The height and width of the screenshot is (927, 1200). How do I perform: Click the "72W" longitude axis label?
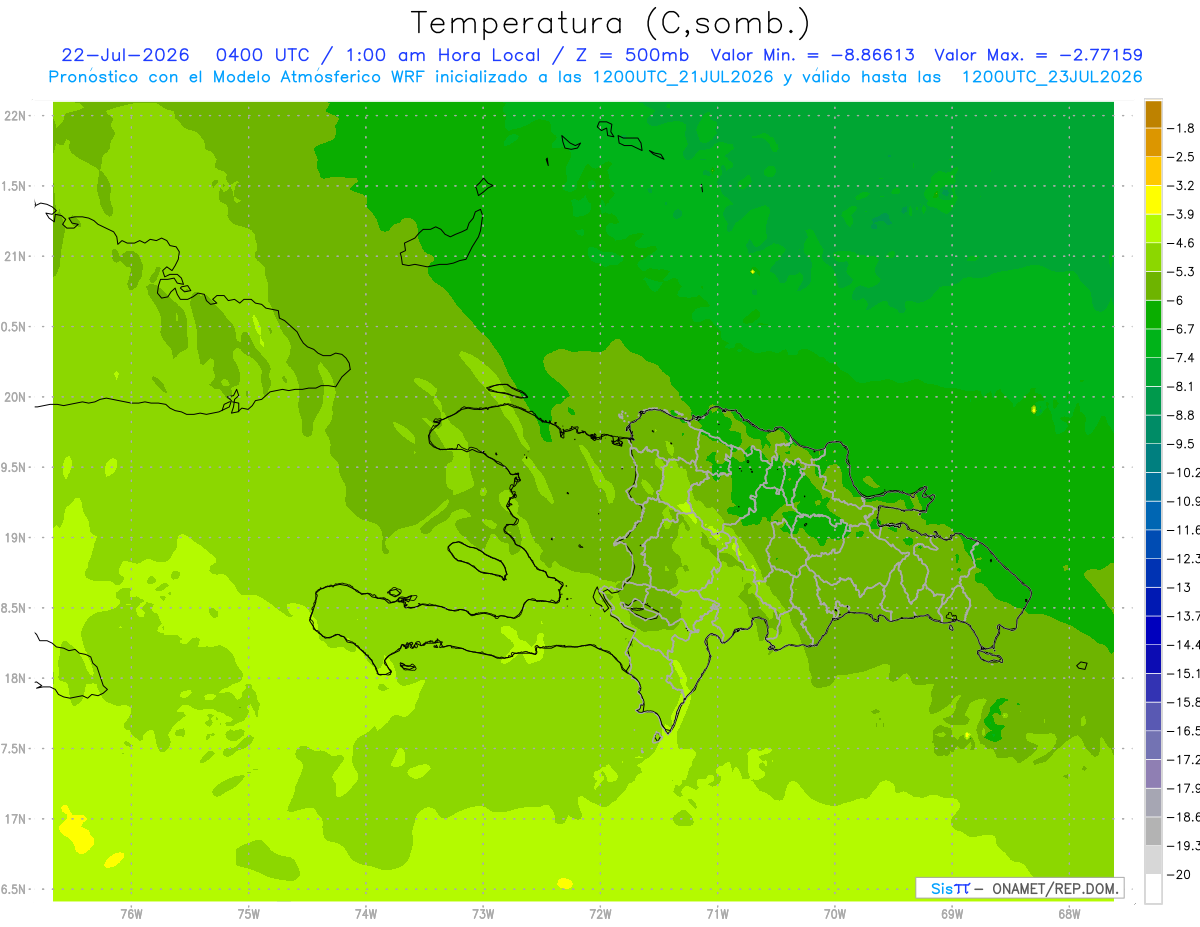tap(600, 913)
